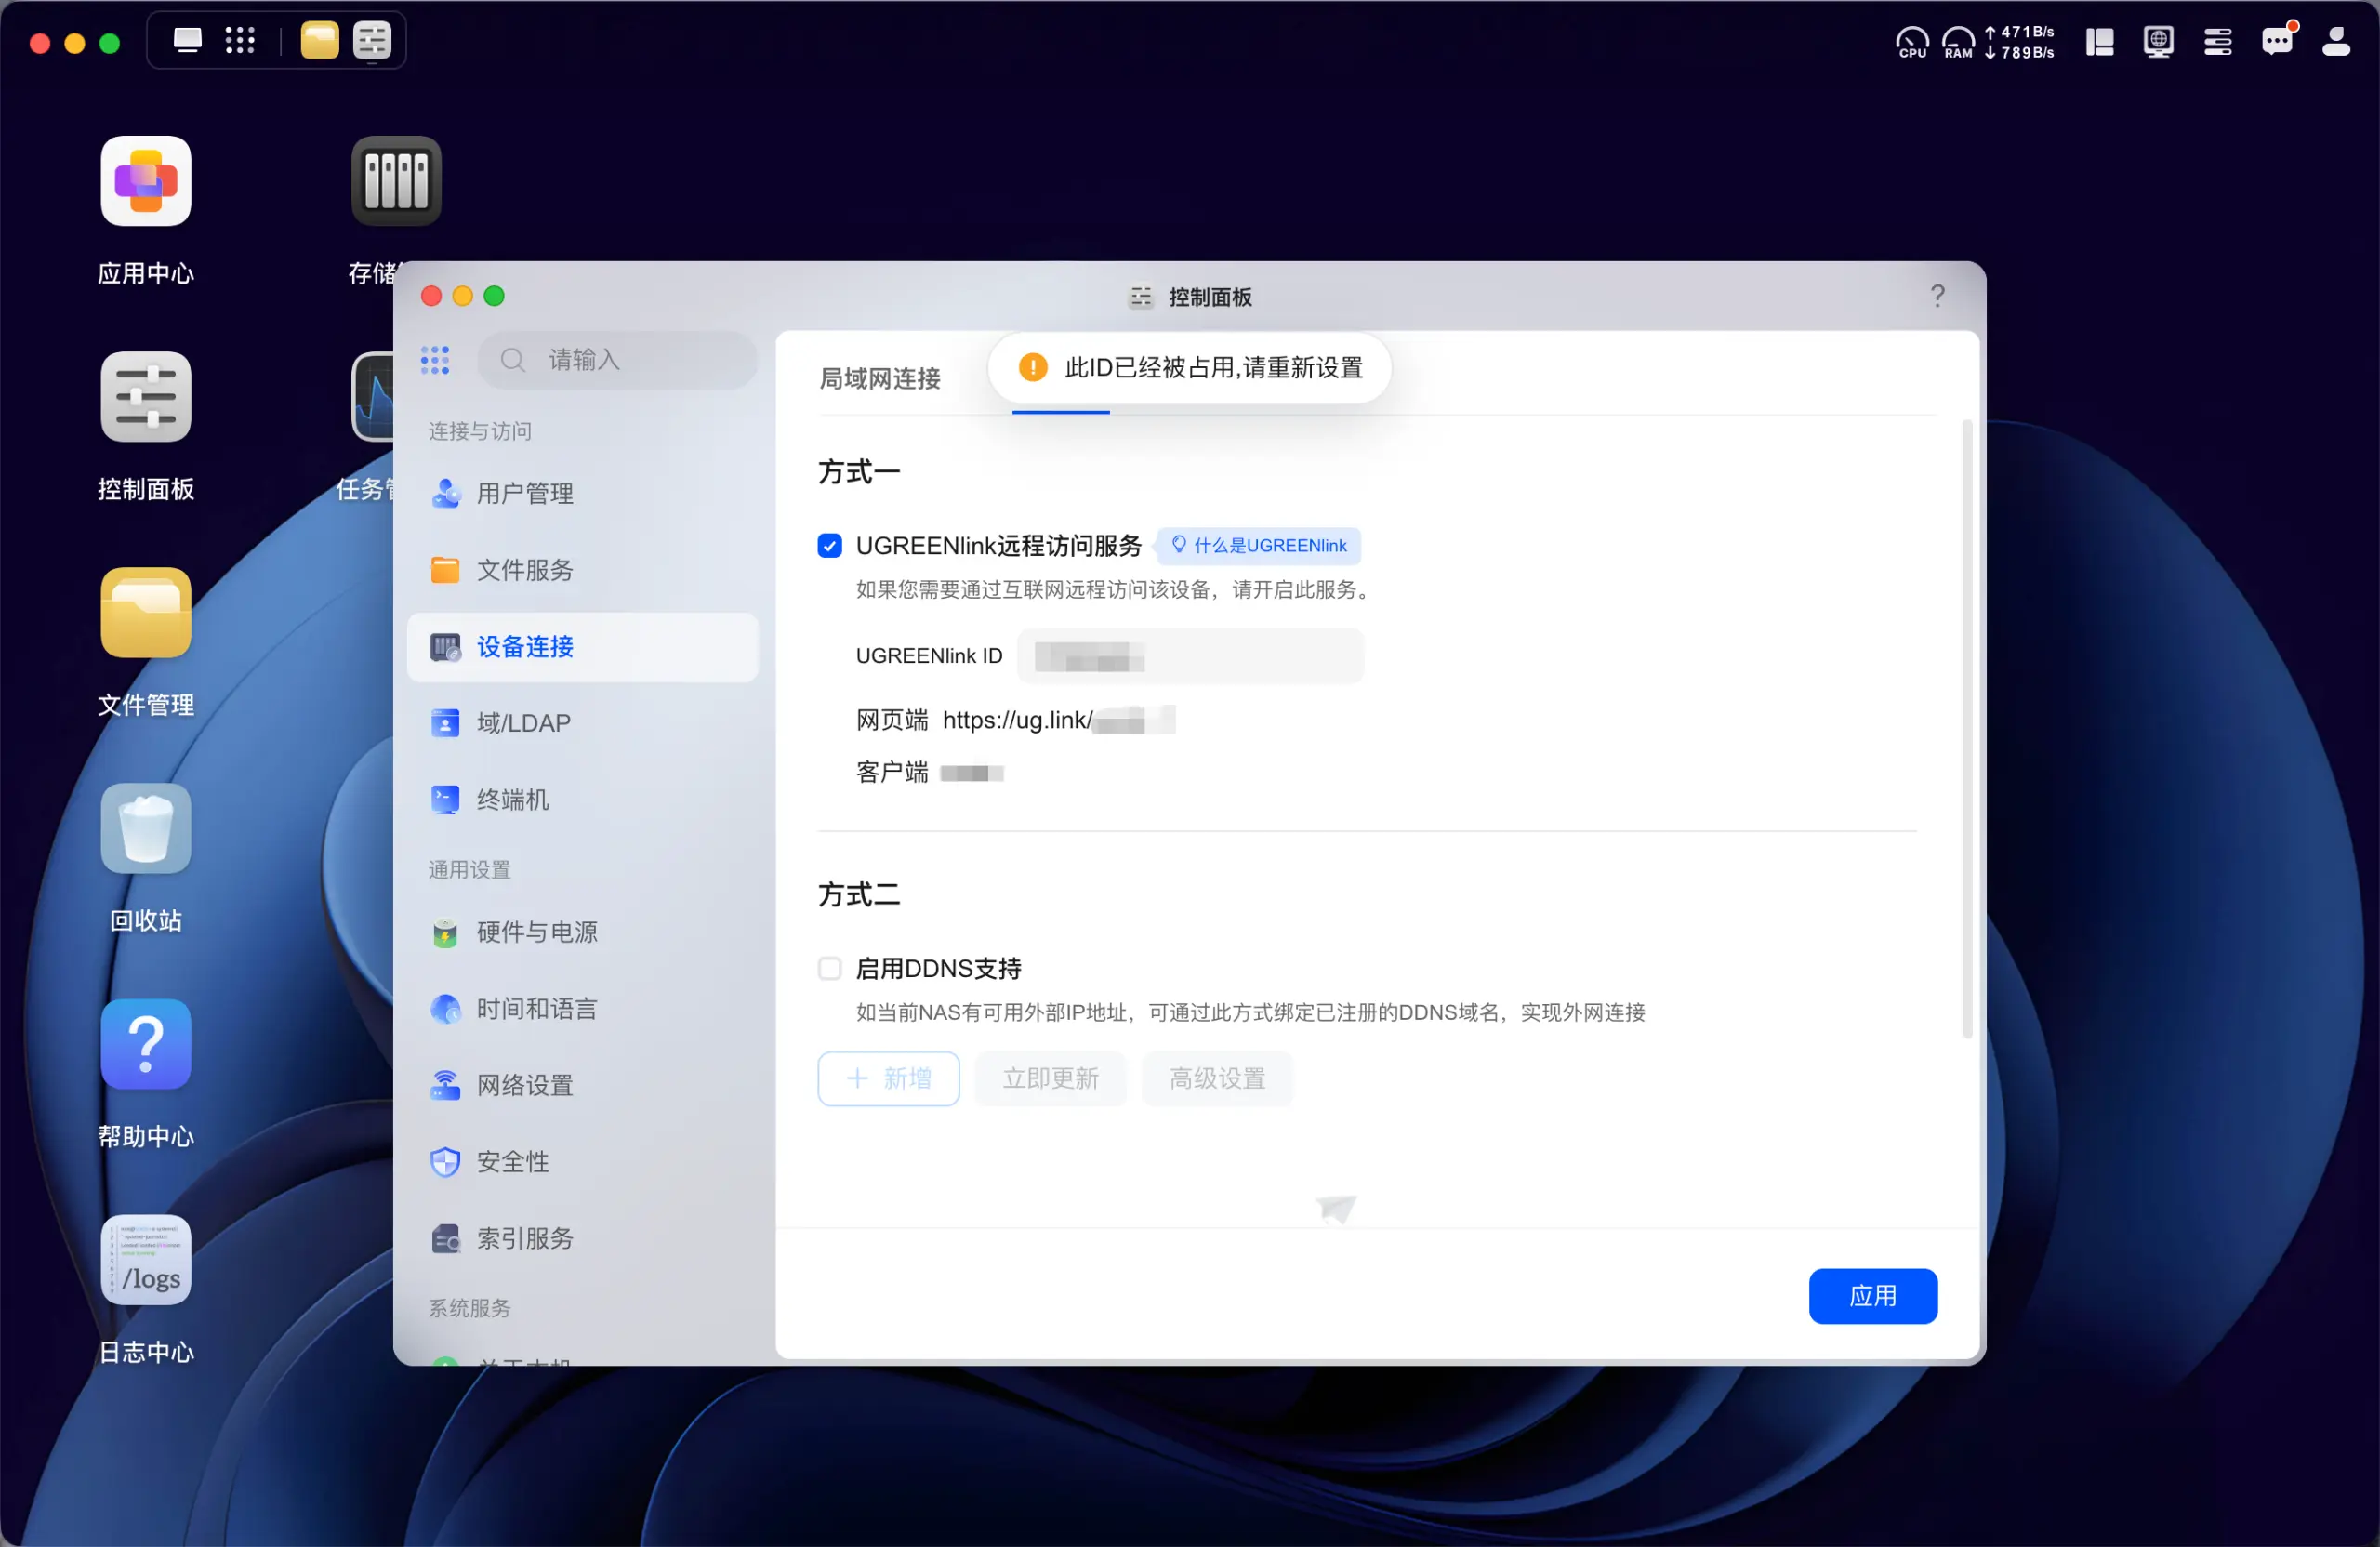
Task: Select 文件服务 in sidebar
Action: (583, 570)
